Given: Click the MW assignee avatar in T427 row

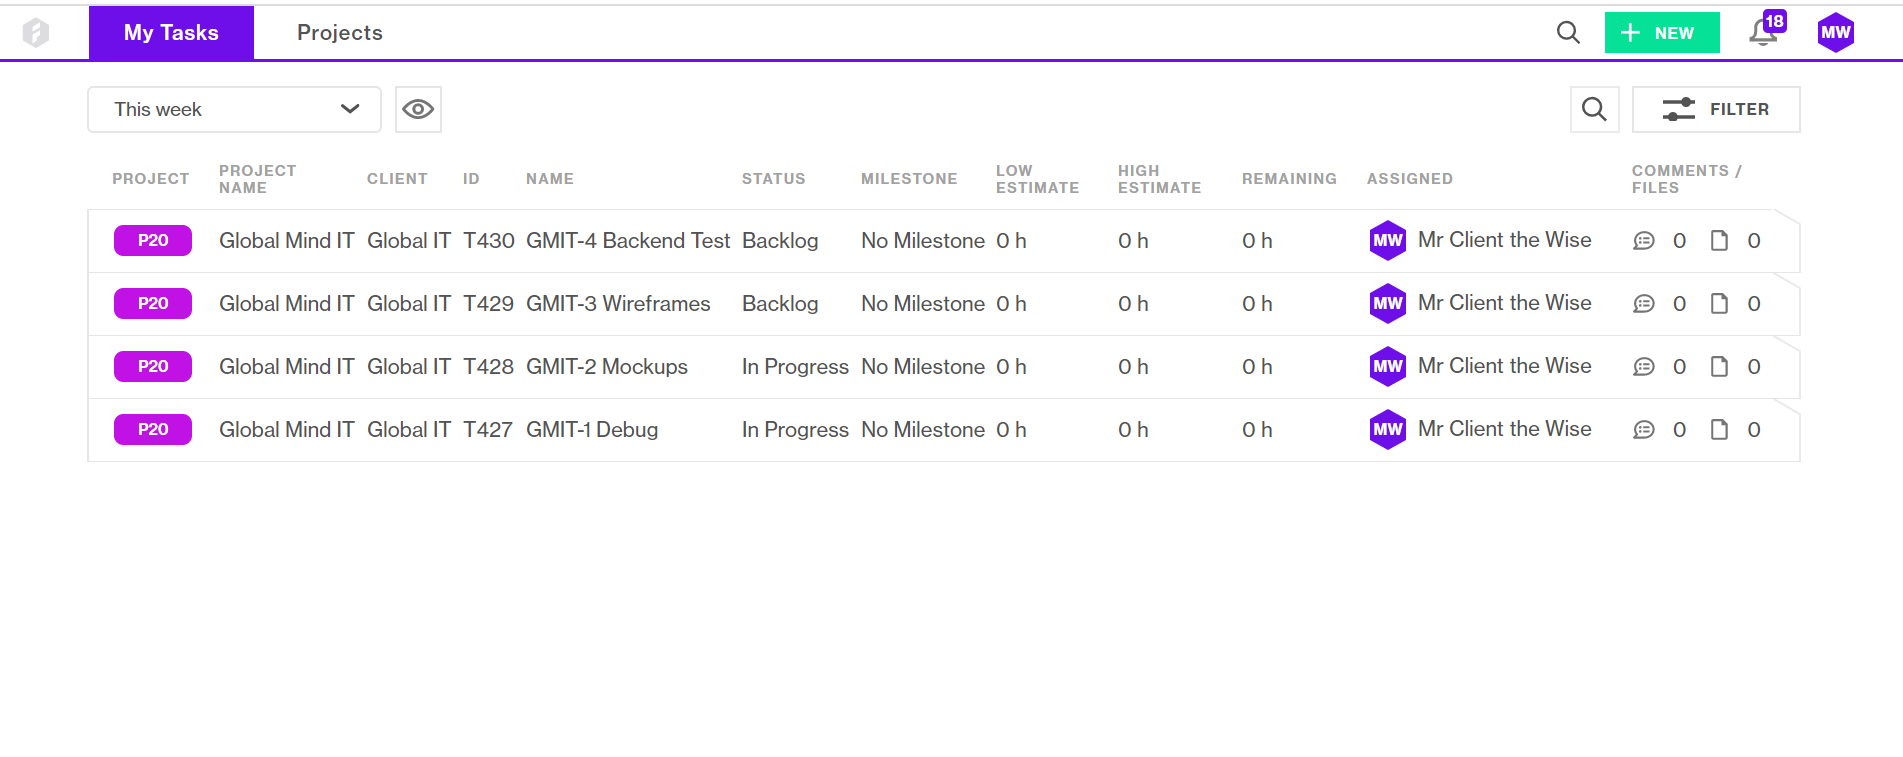Looking at the screenshot, I should tap(1388, 430).
